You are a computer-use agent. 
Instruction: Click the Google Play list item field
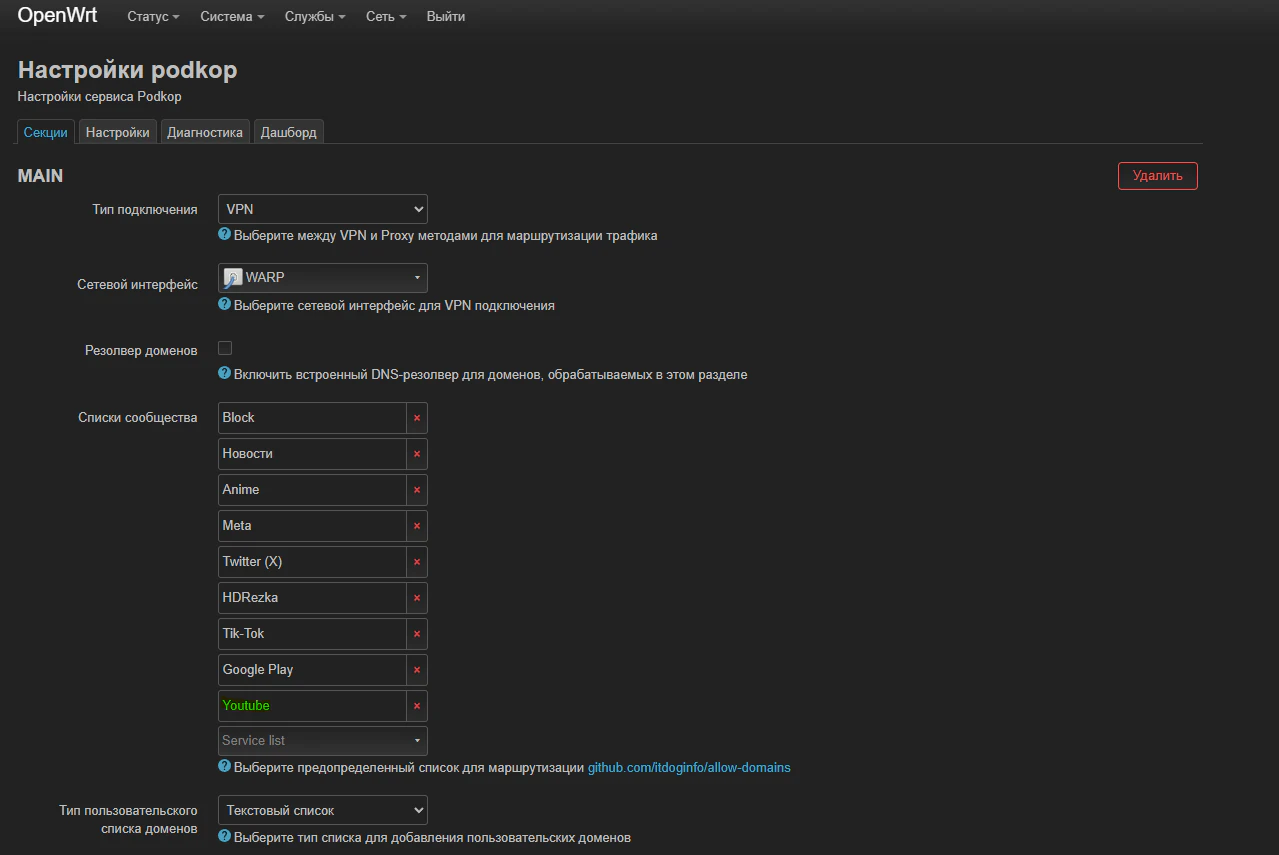click(312, 670)
